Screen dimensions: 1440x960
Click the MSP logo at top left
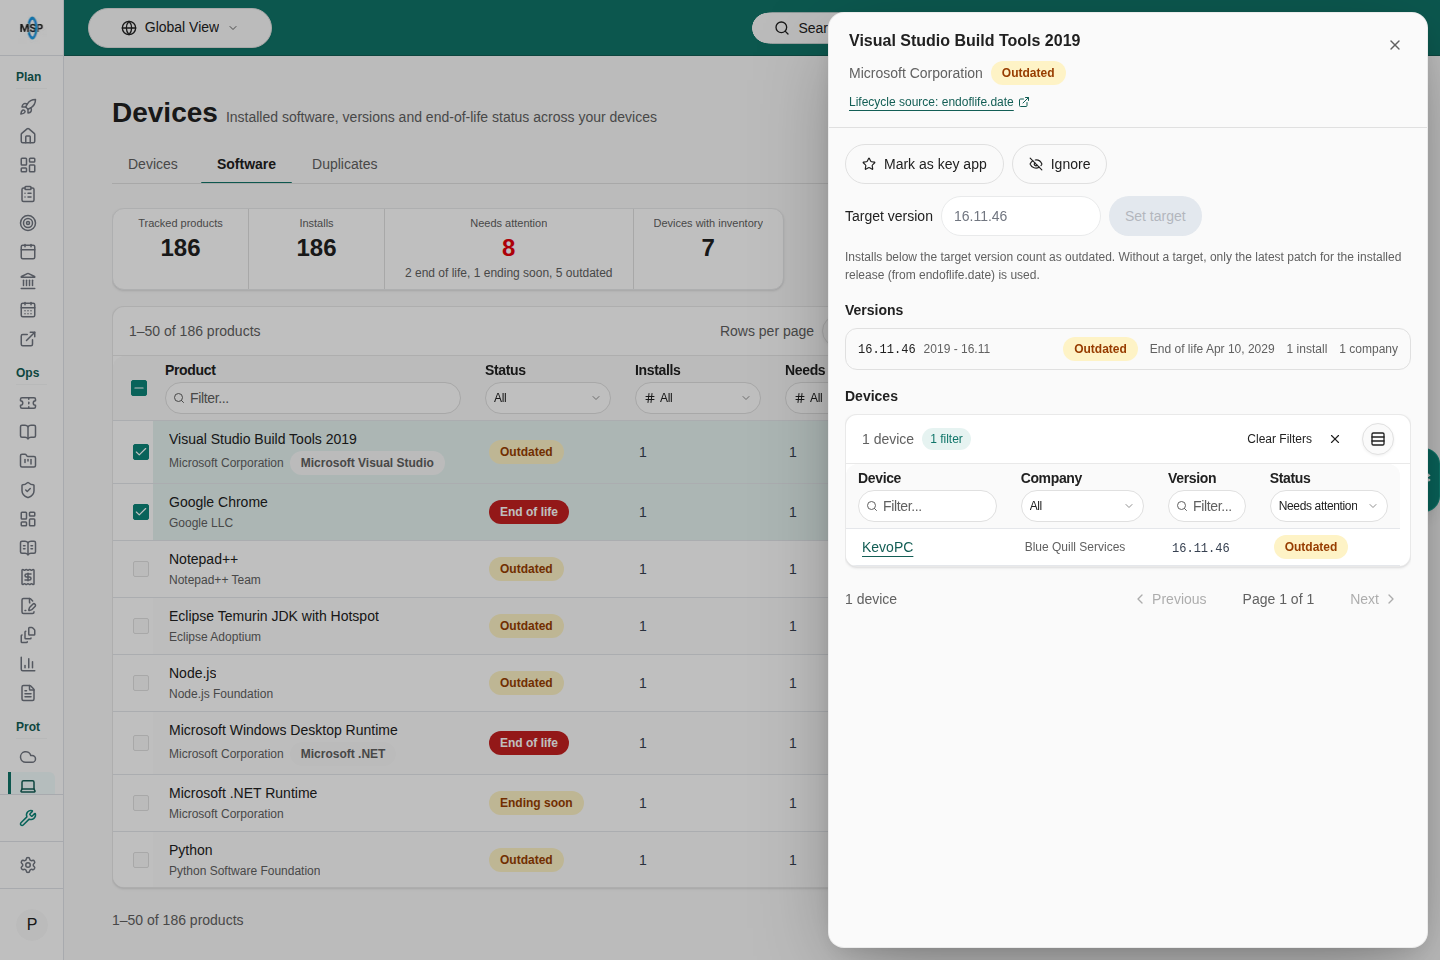pos(32,27)
